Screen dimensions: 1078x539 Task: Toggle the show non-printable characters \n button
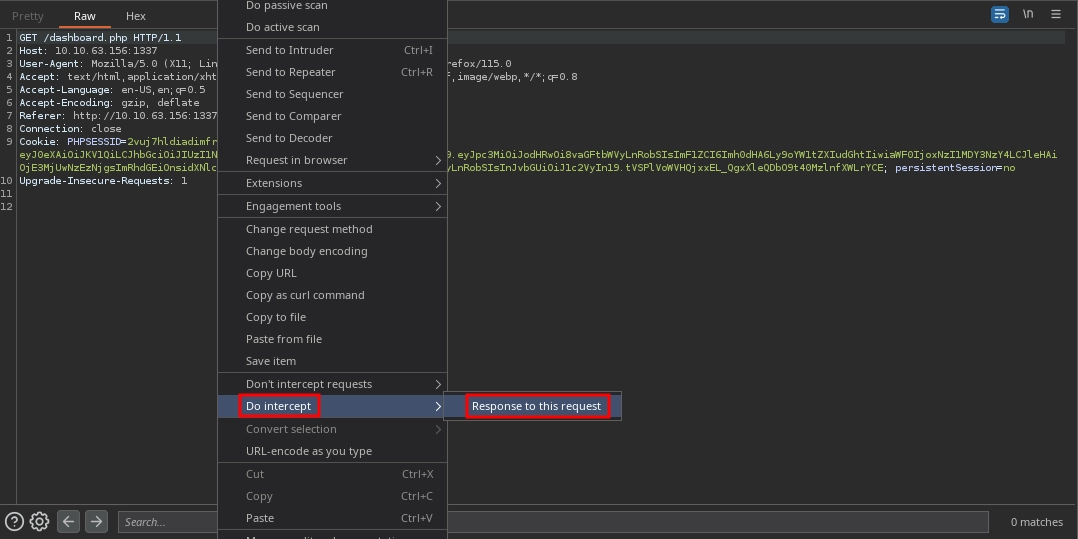click(x=1028, y=14)
